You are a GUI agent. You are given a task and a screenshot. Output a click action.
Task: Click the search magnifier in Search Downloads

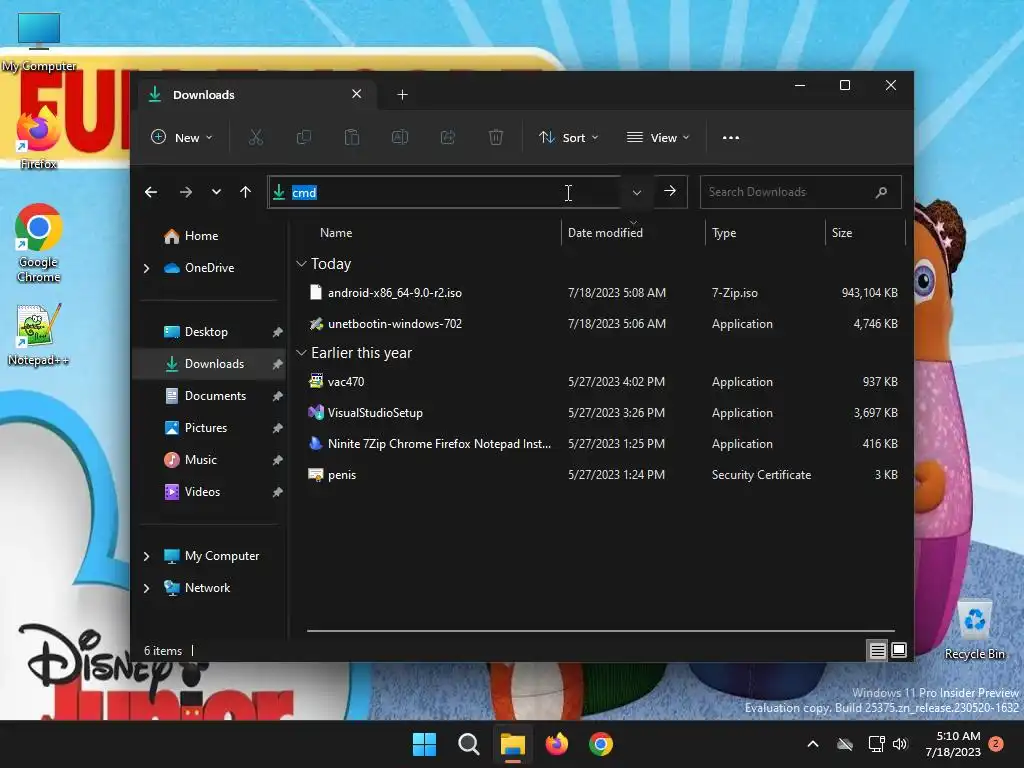click(x=881, y=192)
